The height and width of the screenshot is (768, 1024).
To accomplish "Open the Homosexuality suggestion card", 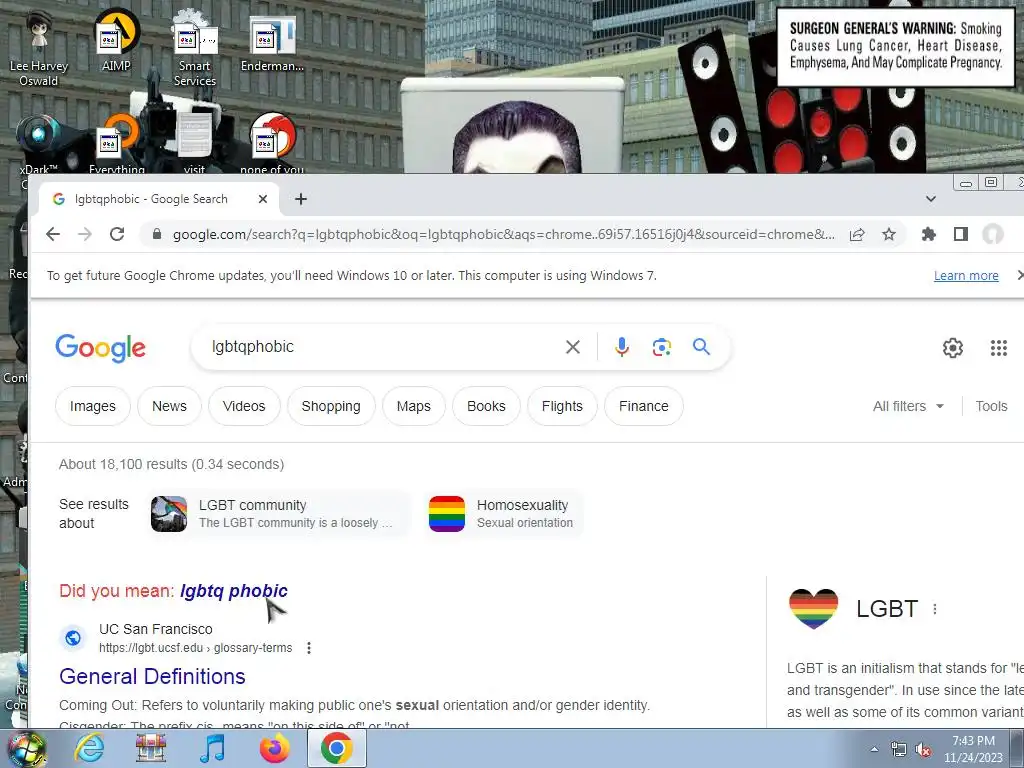I will point(504,514).
